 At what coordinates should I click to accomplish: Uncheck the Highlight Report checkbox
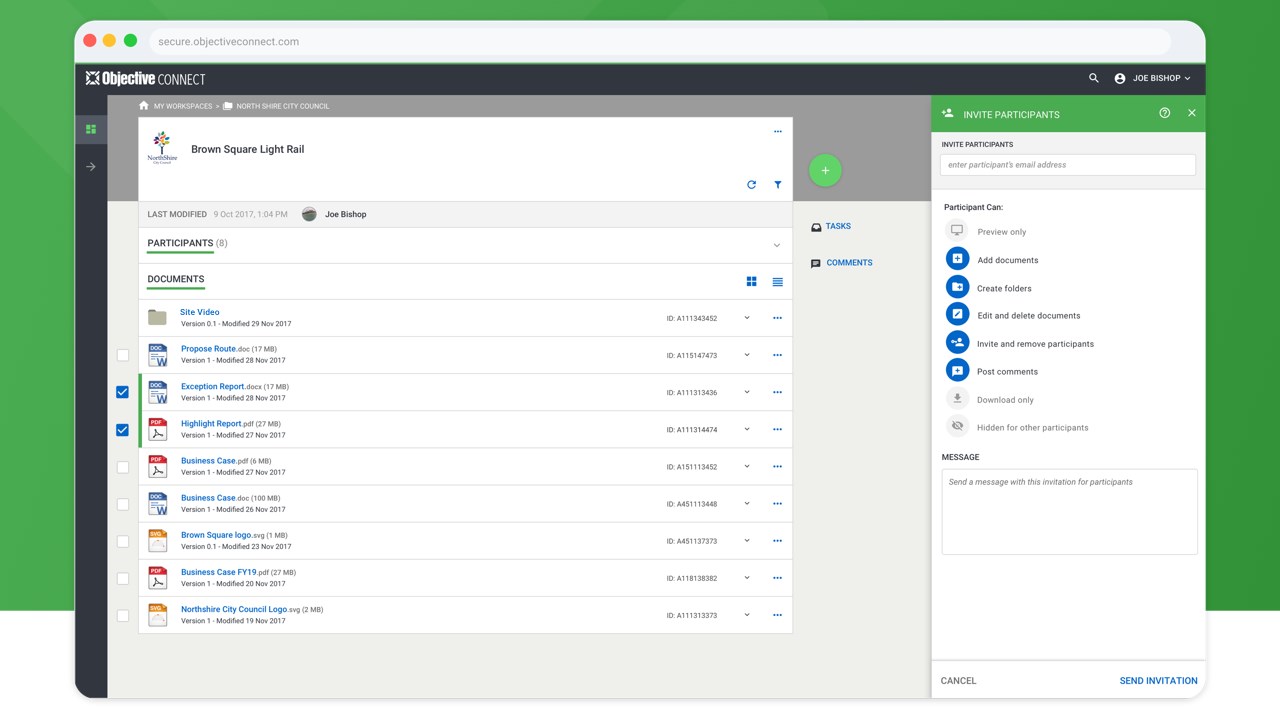tap(122, 430)
